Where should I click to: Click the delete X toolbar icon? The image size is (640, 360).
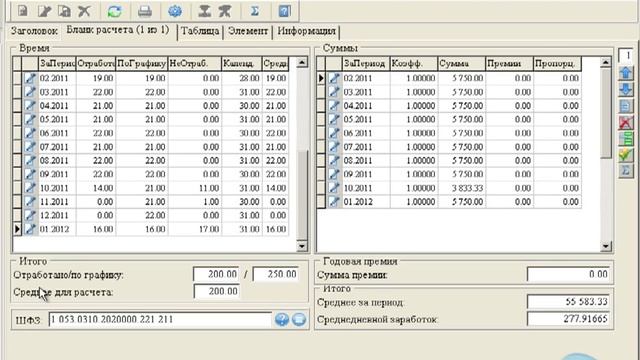tap(84, 11)
